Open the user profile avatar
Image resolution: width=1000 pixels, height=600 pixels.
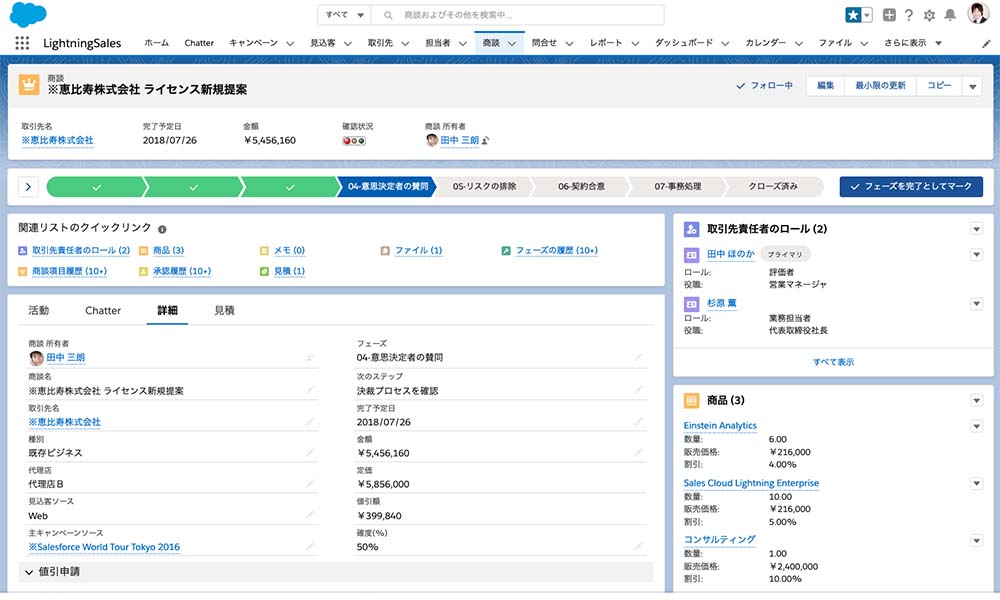[978, 13]
